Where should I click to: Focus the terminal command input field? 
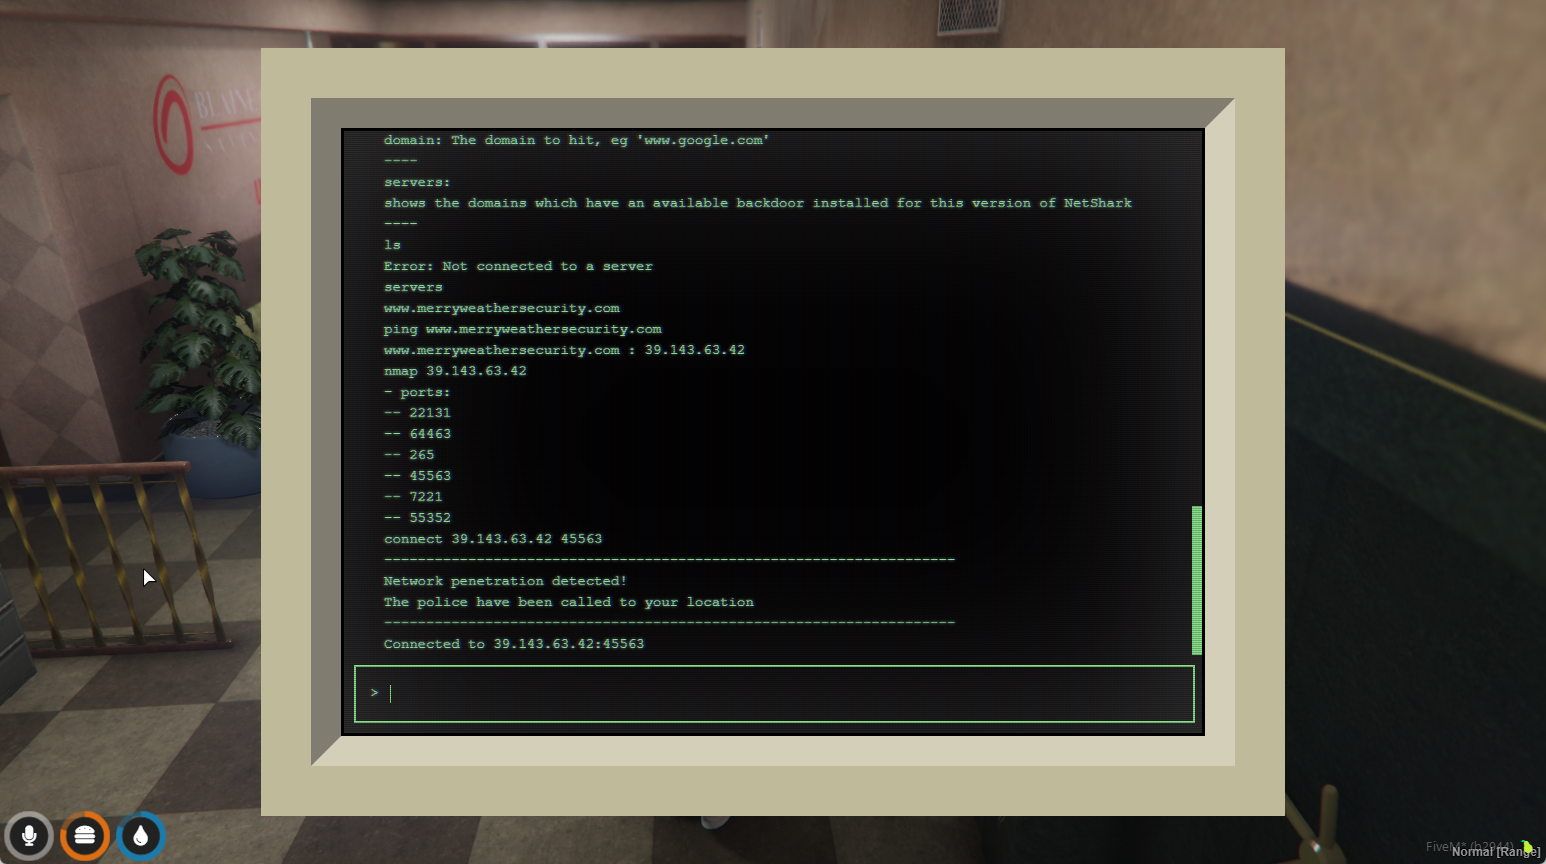pyautogui.click(x=774, y=694)
